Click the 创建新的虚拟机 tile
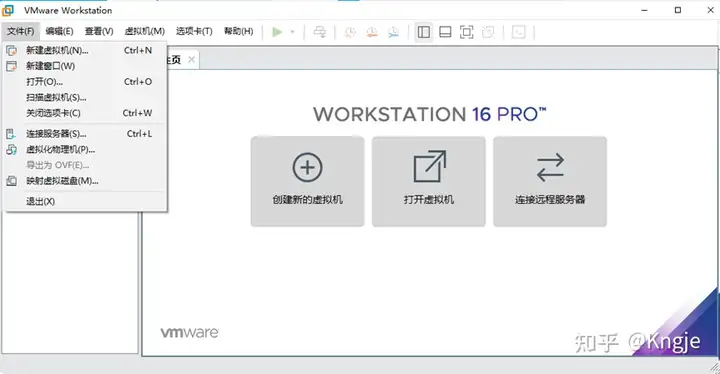Image resolution: width=720 pixels, height=374 pixels. [x=307, y=181]
